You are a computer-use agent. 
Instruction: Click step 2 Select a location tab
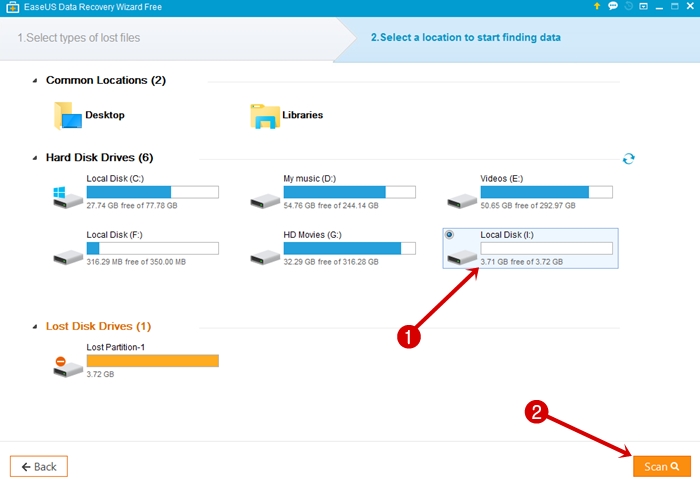point(466,37)
